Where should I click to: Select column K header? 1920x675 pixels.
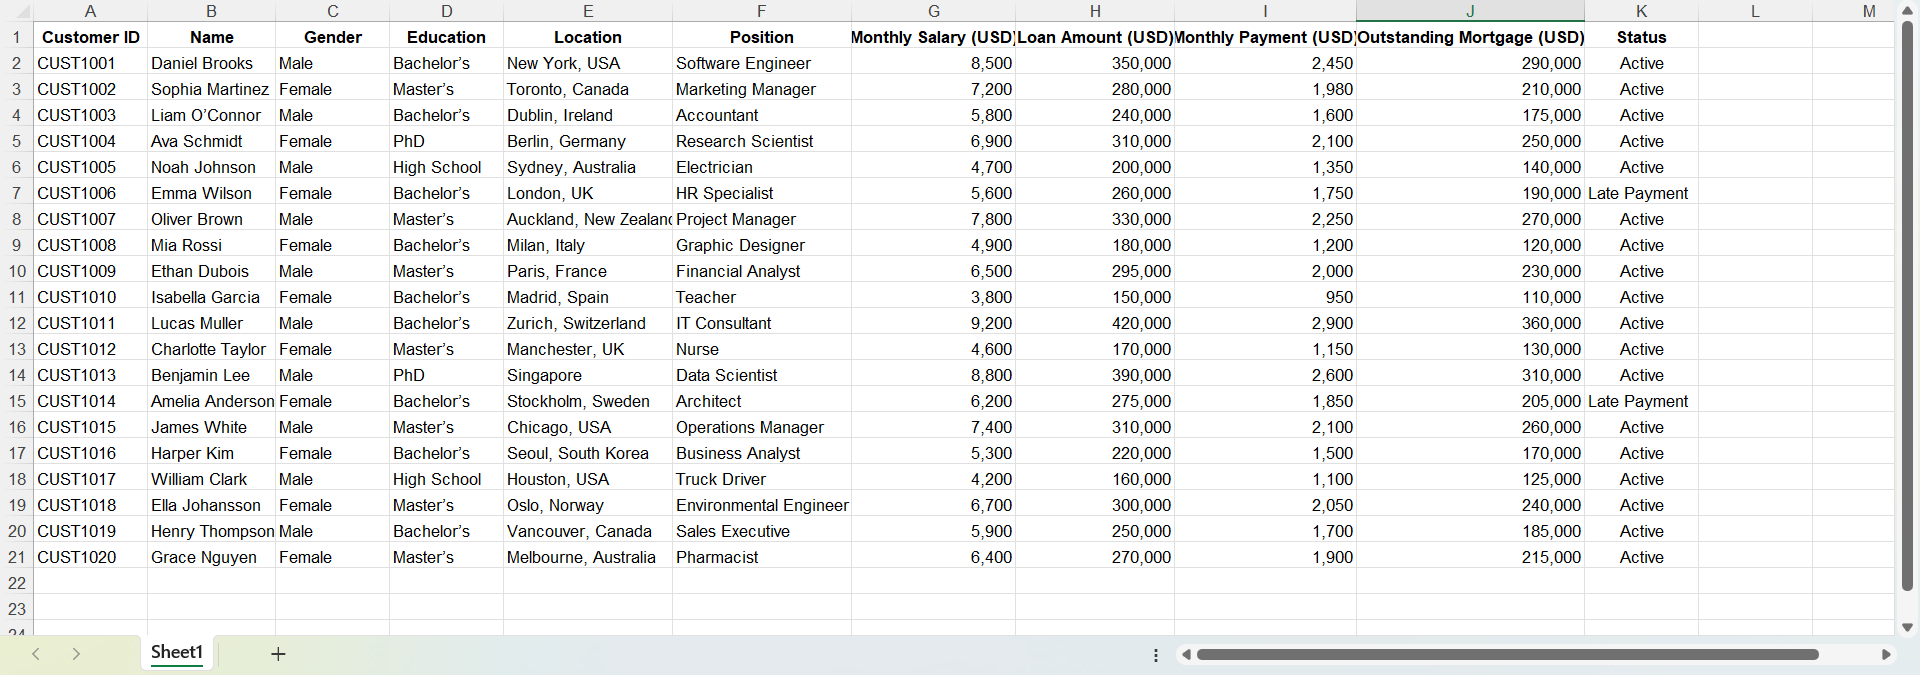click(x=1641, y=11)
